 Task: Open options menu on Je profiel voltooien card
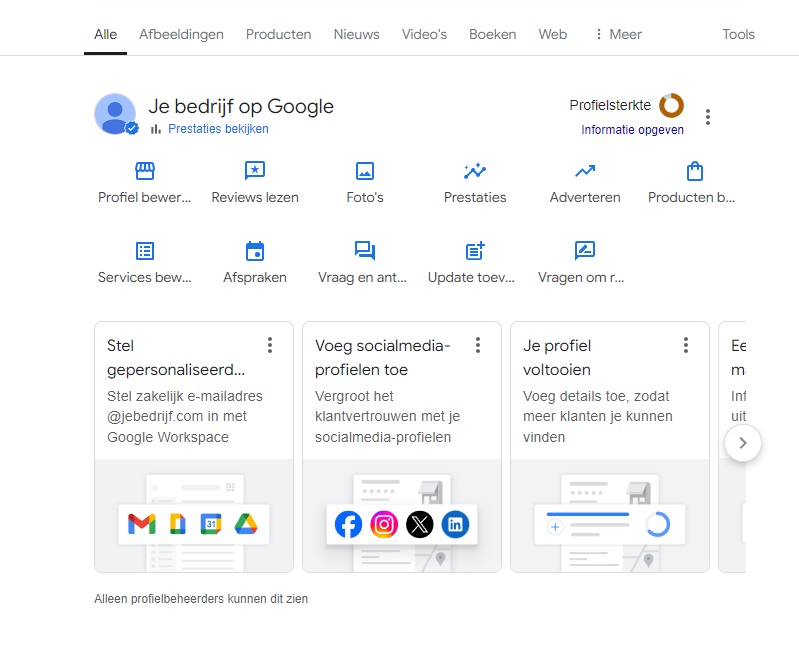[x=686, y=345]
